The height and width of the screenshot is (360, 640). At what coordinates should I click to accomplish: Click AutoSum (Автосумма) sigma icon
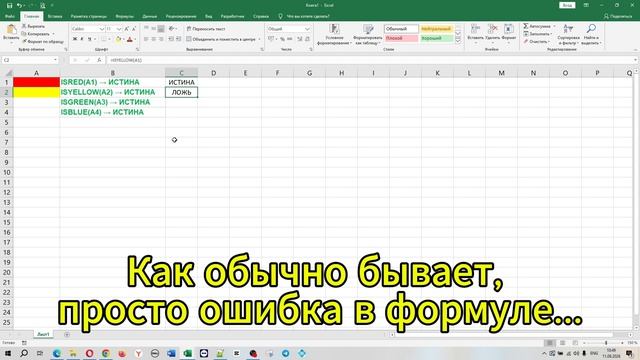point(526,26)
